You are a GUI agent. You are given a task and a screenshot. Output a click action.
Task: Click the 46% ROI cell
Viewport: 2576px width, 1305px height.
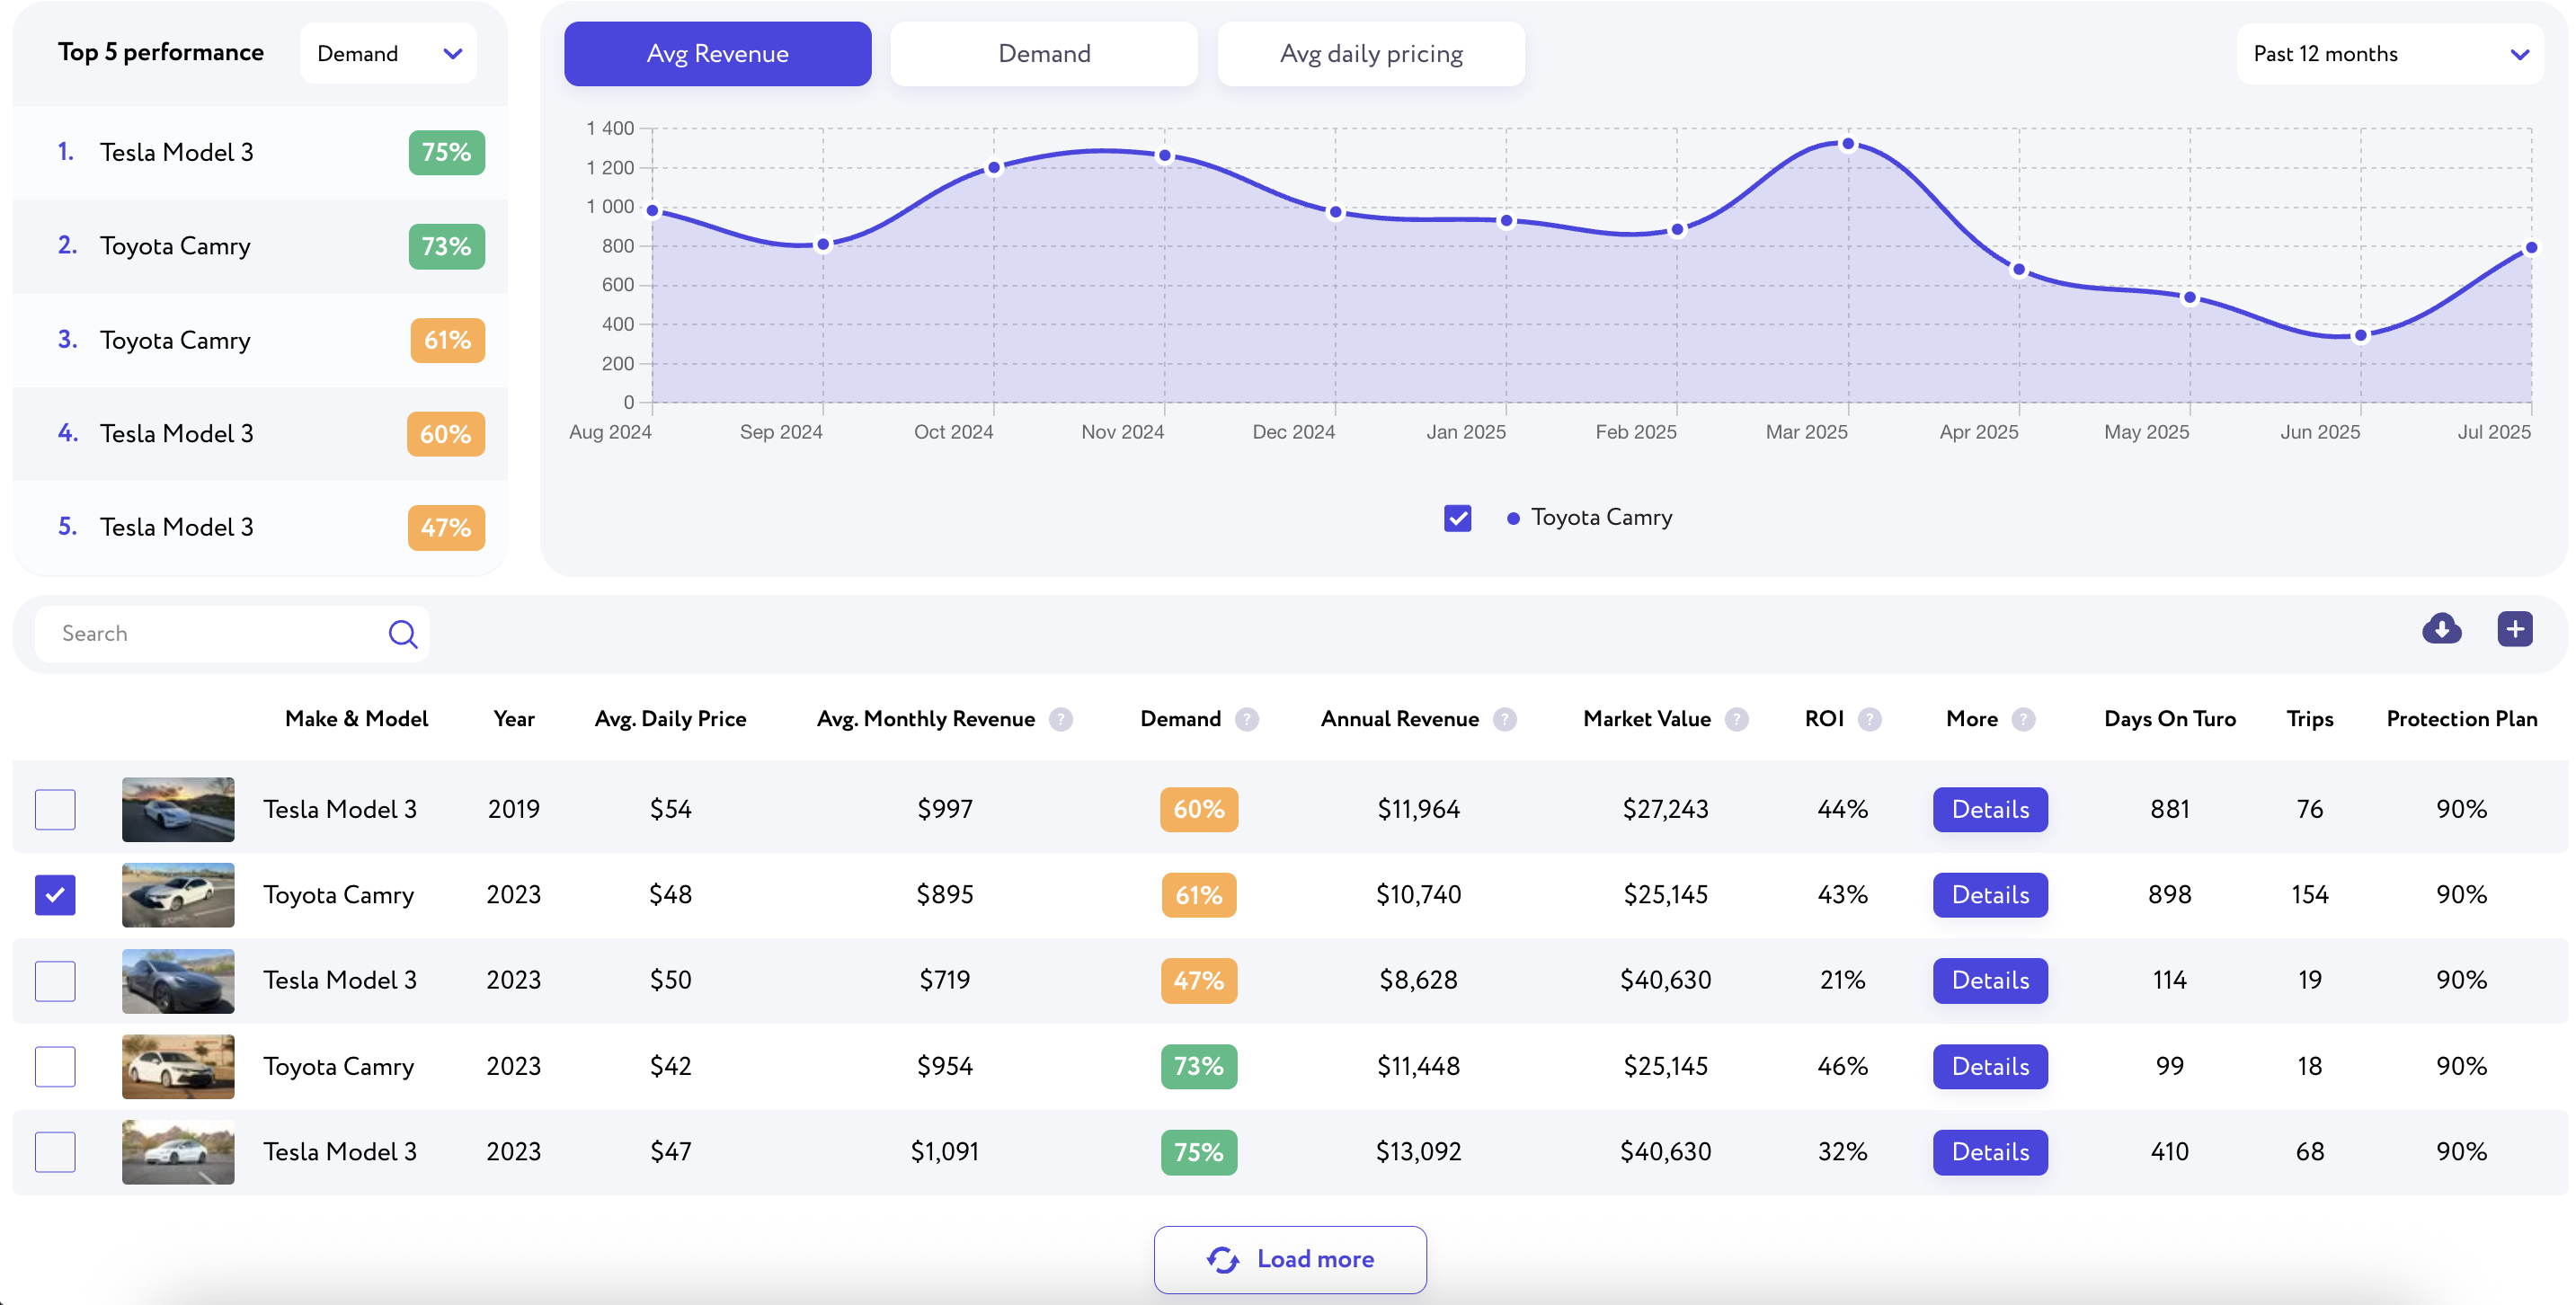[1842, 1067]
